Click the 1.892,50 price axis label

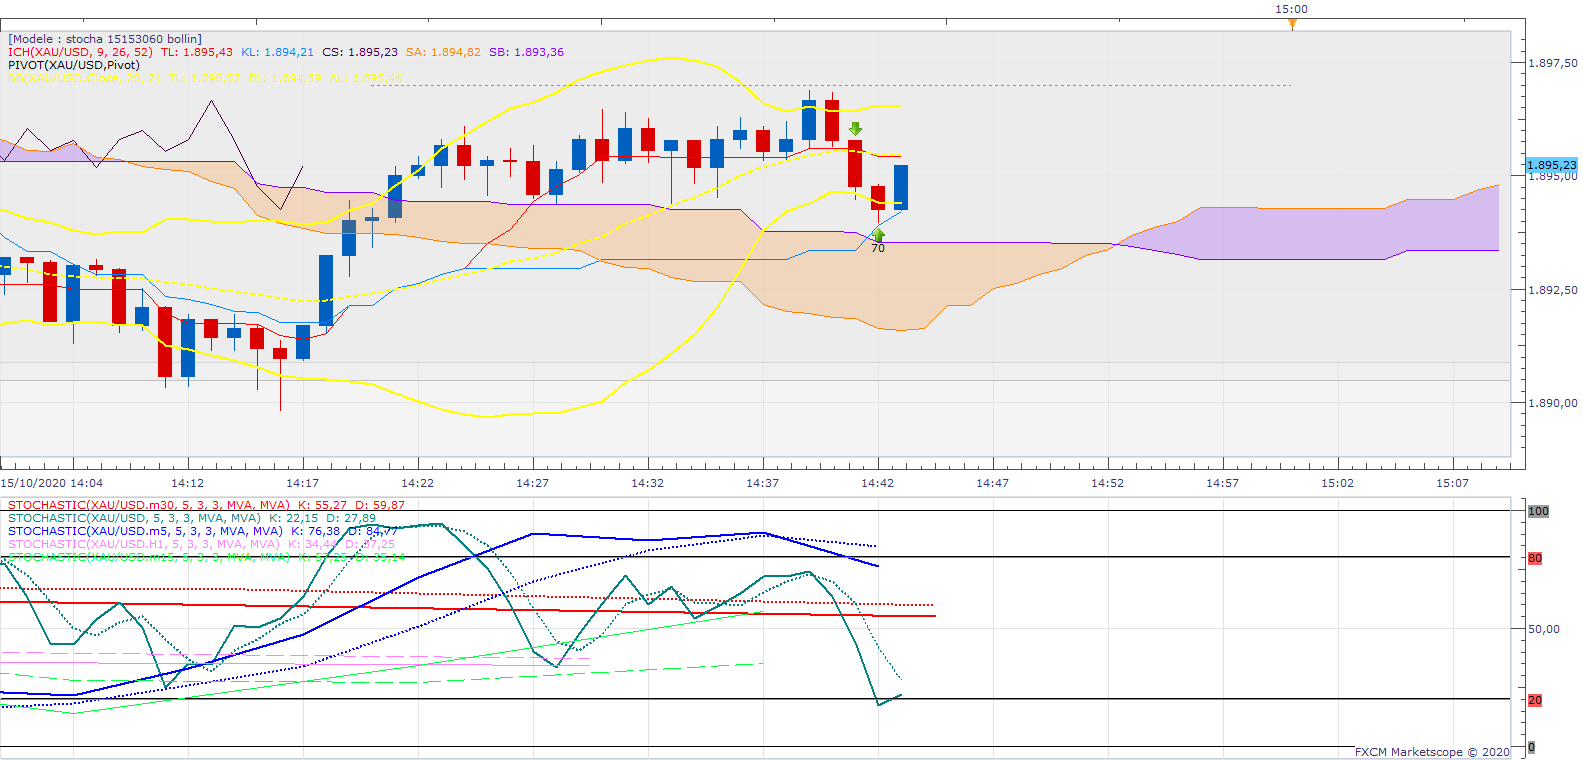pyautogui.click(x=1553, y=290)
